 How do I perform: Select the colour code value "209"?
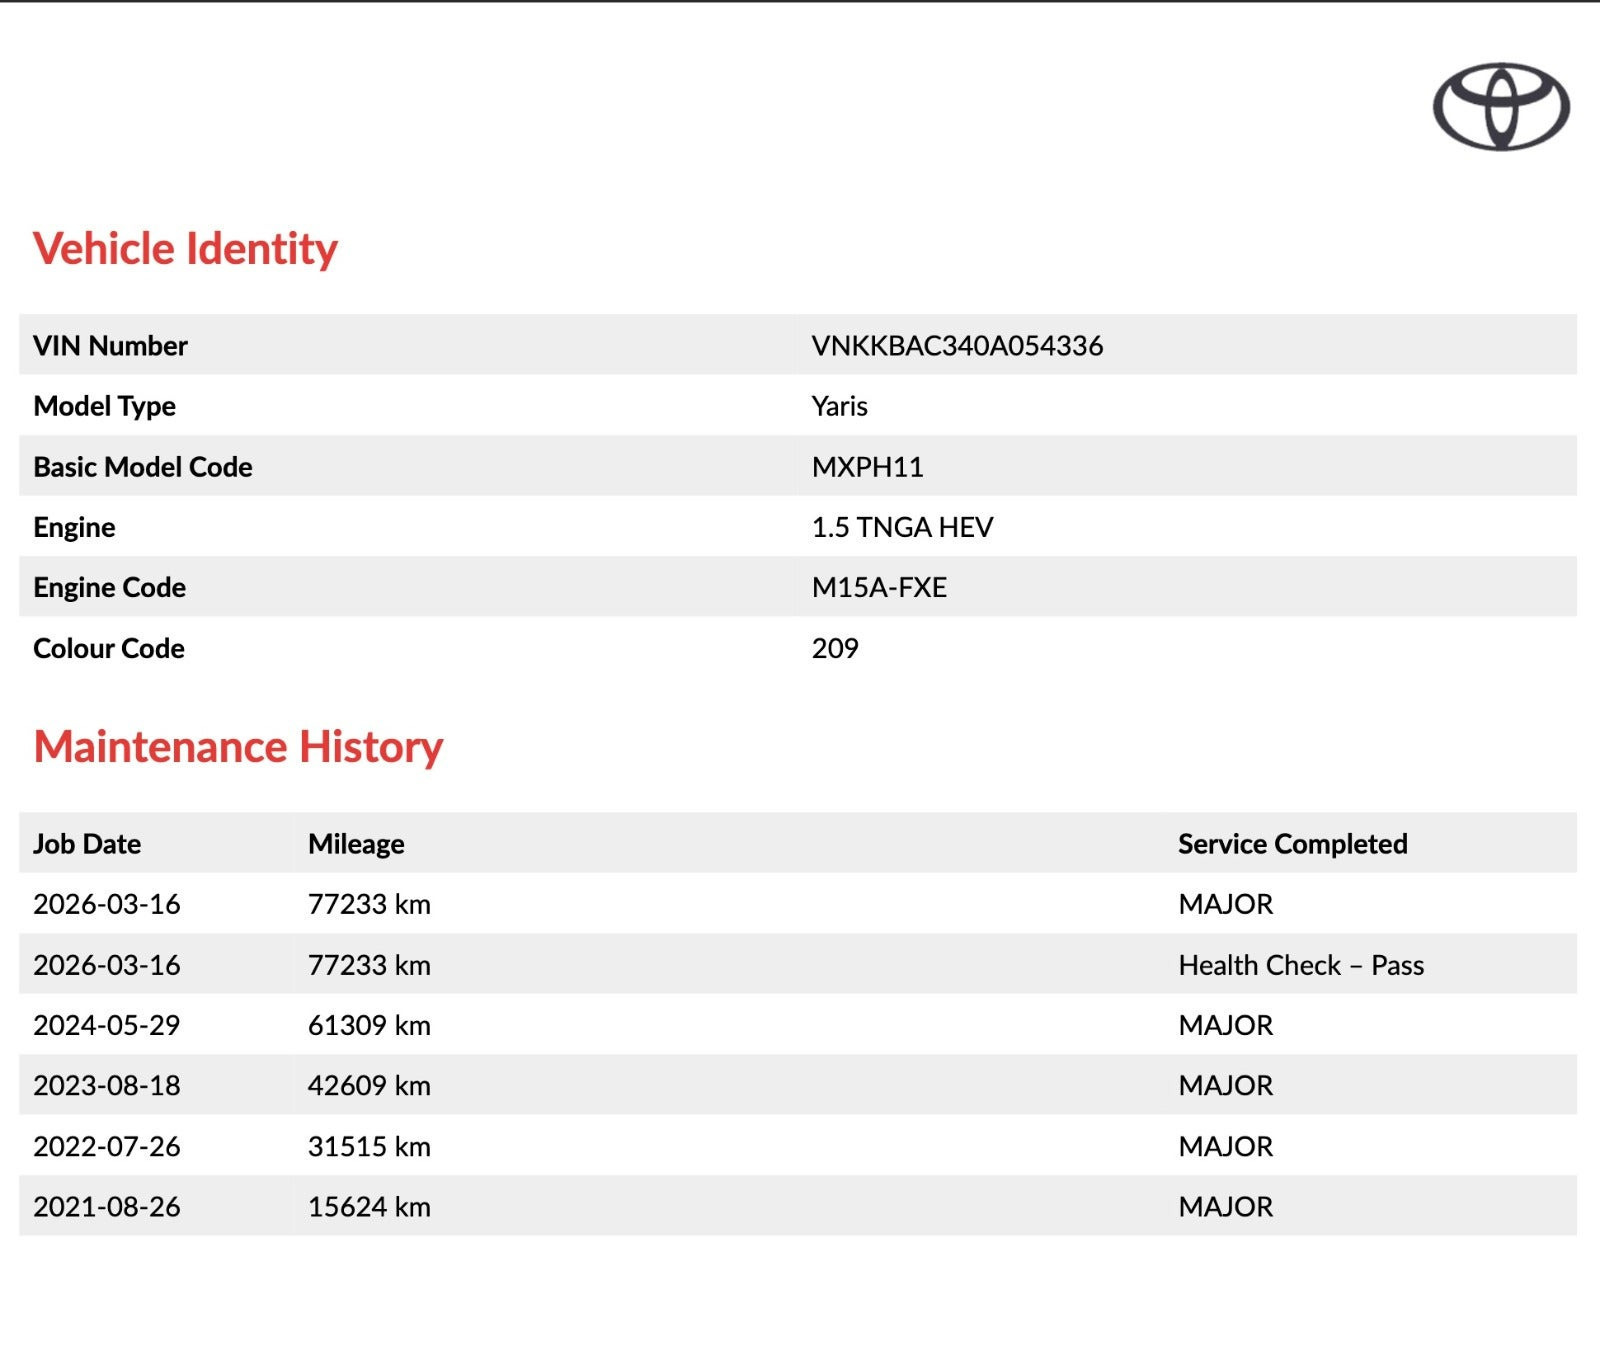coord(835,648)
